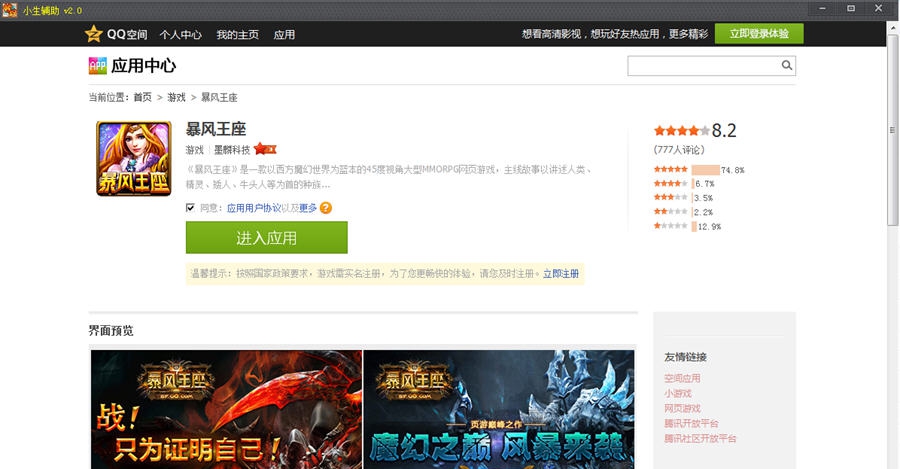Open the 空间应用 friendly link
This screenshot has height=469, width=900.
coord(682,378)
